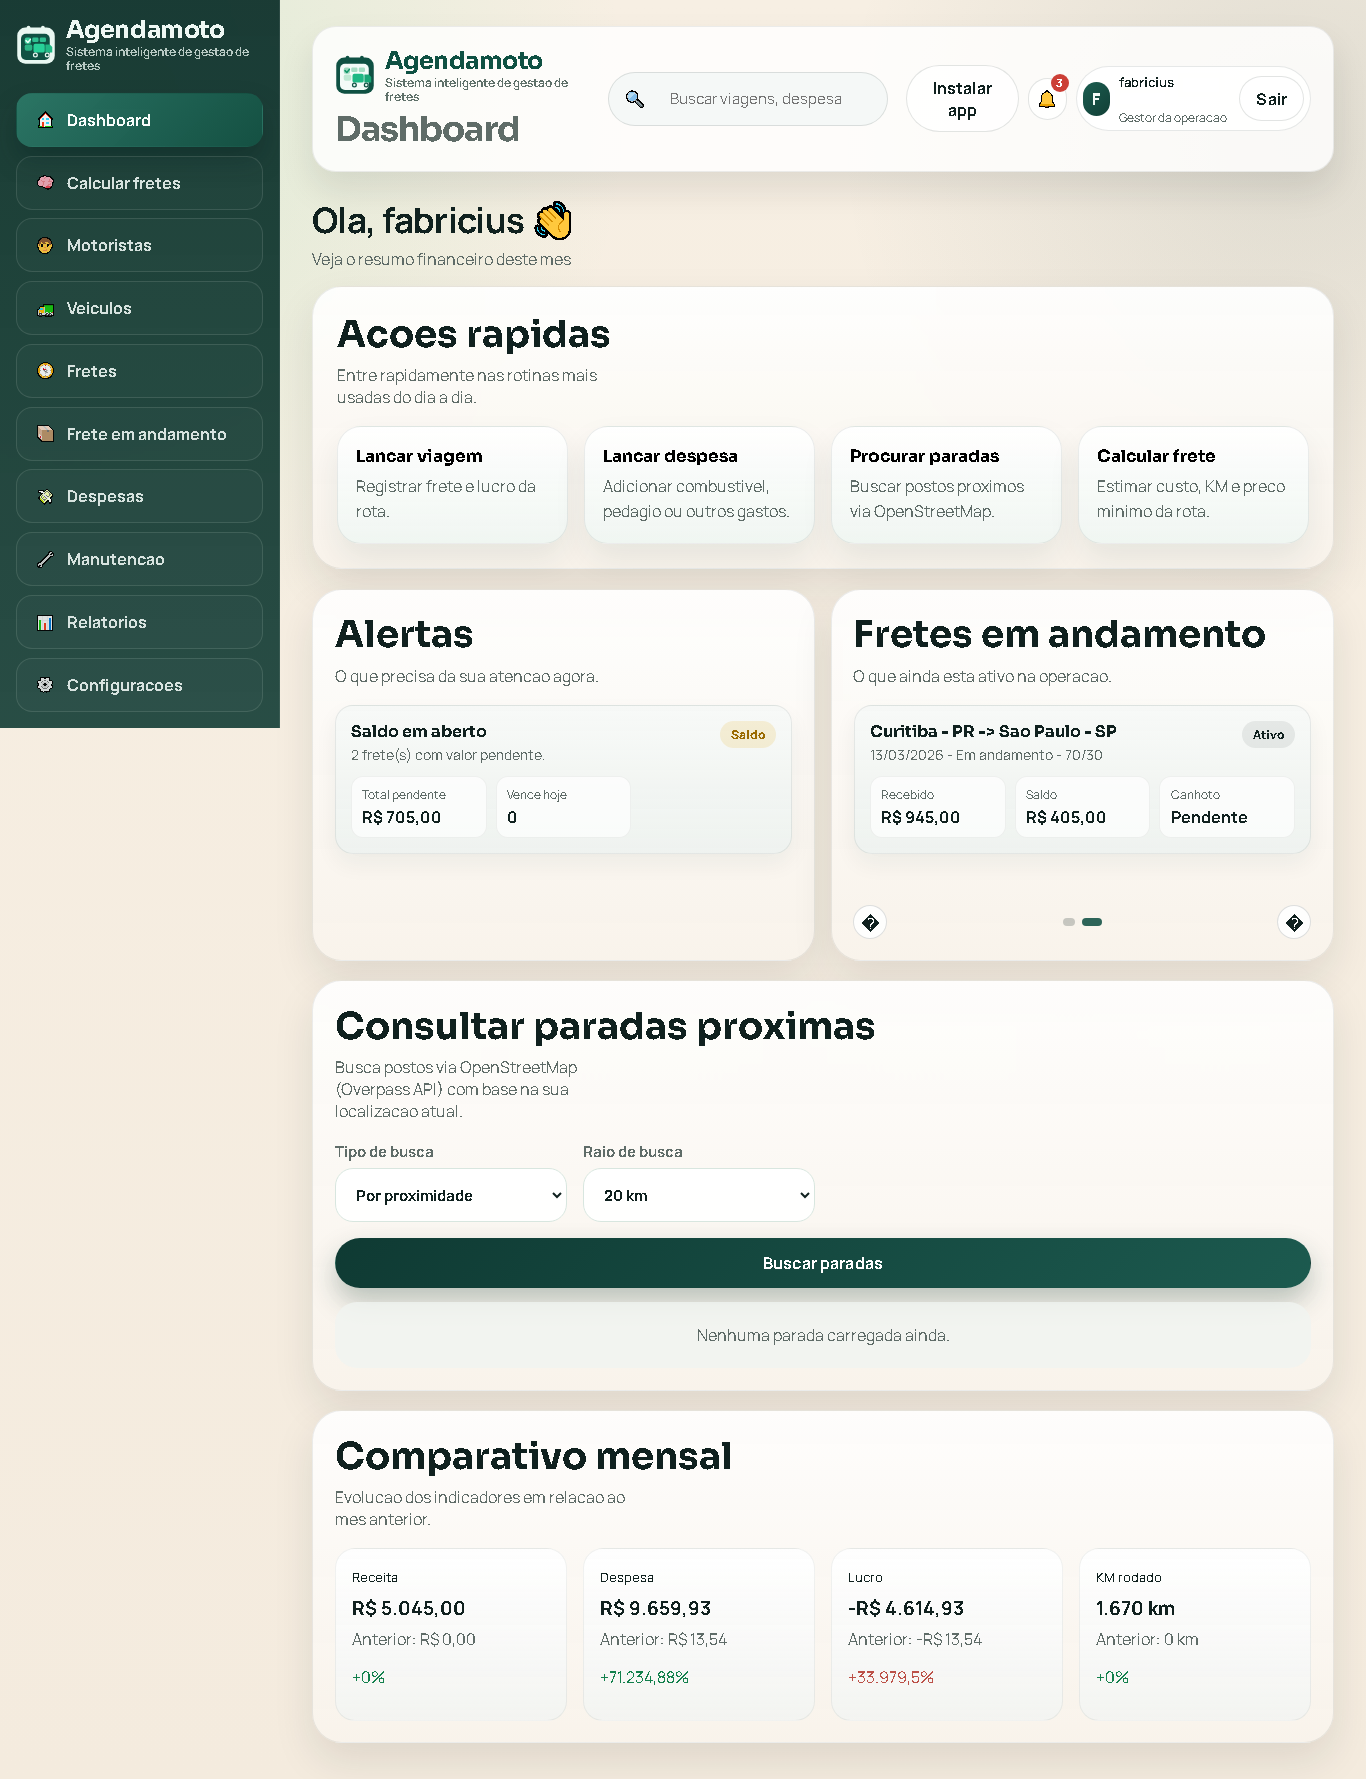Viewport: 1366px width, 1779px height.
Task: Select first carousel dot indicator
Action: coord(1069,922)
